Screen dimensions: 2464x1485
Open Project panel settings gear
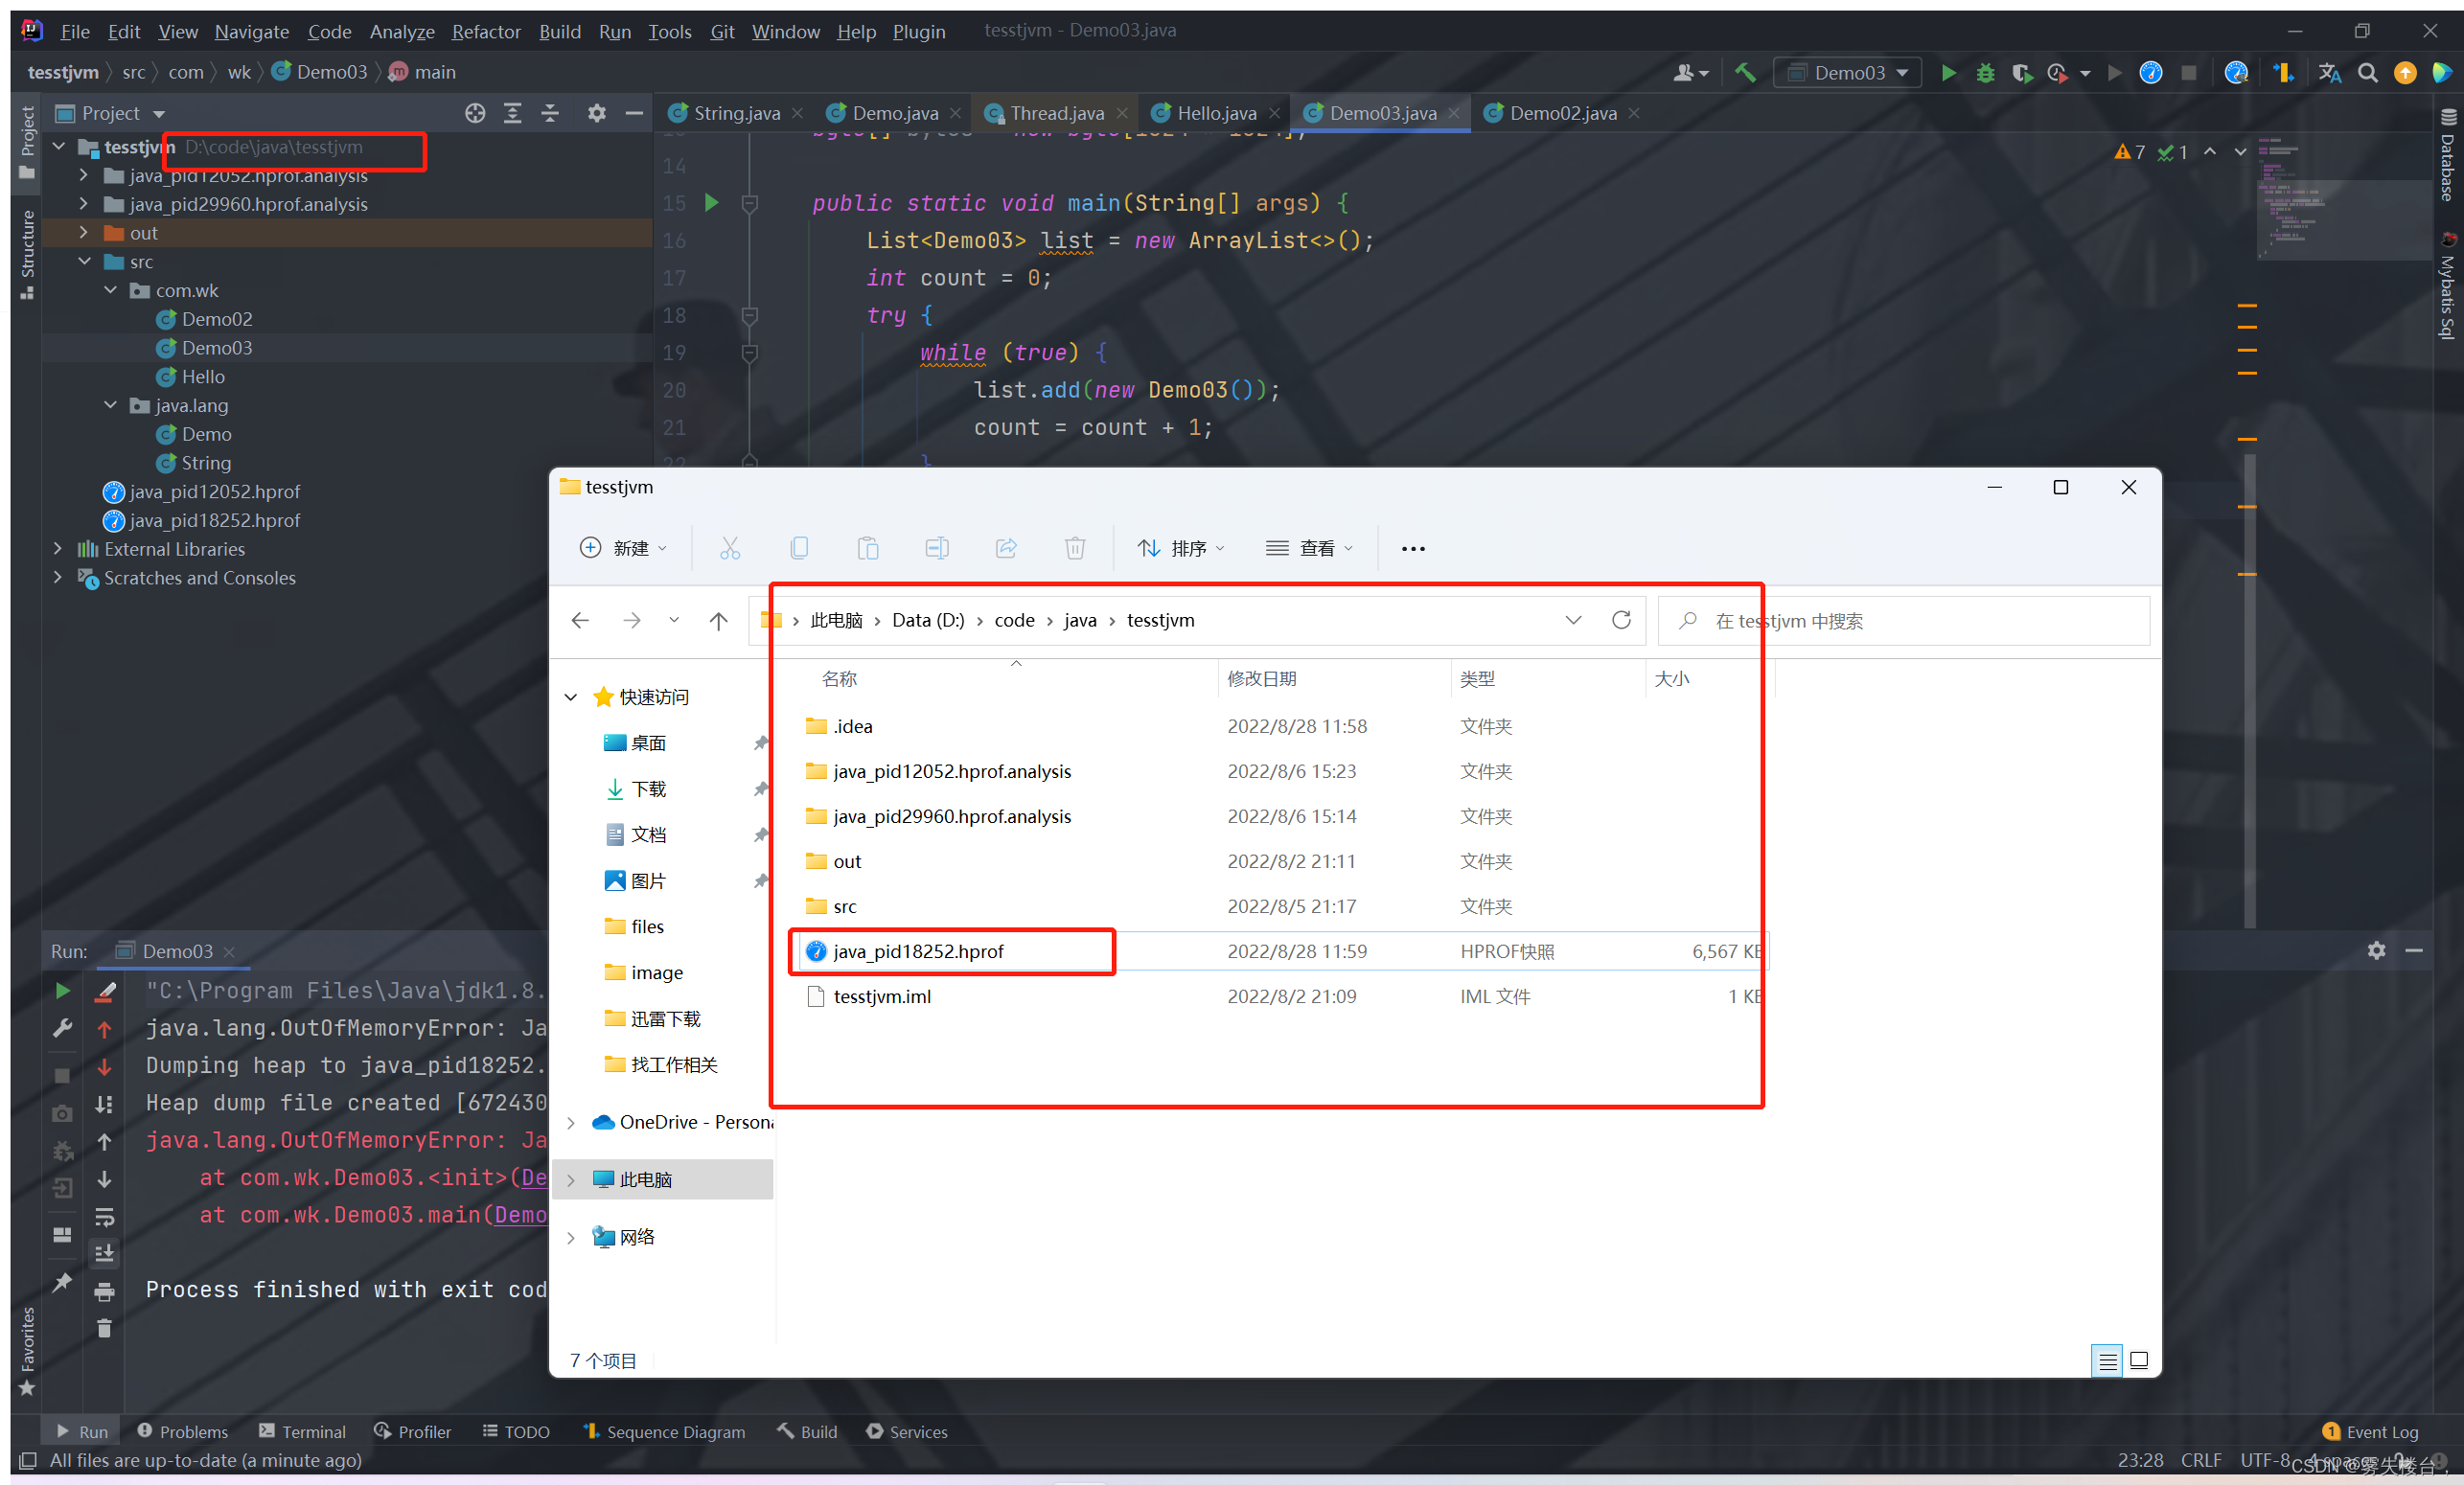597,113
